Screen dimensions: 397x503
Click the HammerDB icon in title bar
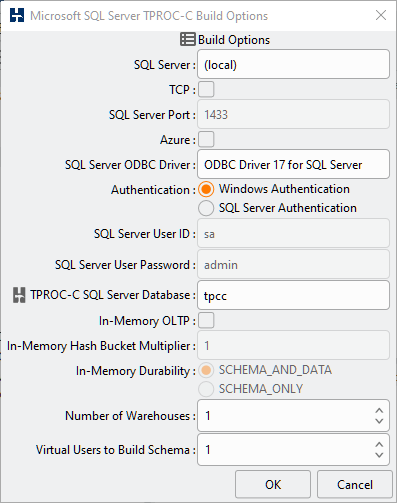pyautogui.click(x=17, y=15)
